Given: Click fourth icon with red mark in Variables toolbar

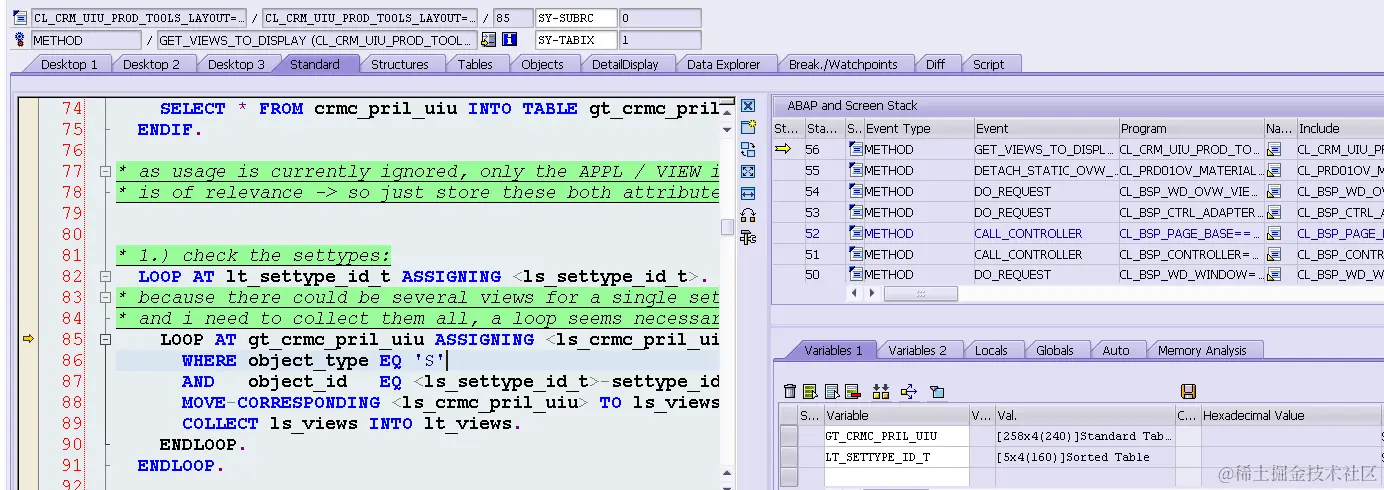Looking at the screenshot, I should (x=852, y=391).
